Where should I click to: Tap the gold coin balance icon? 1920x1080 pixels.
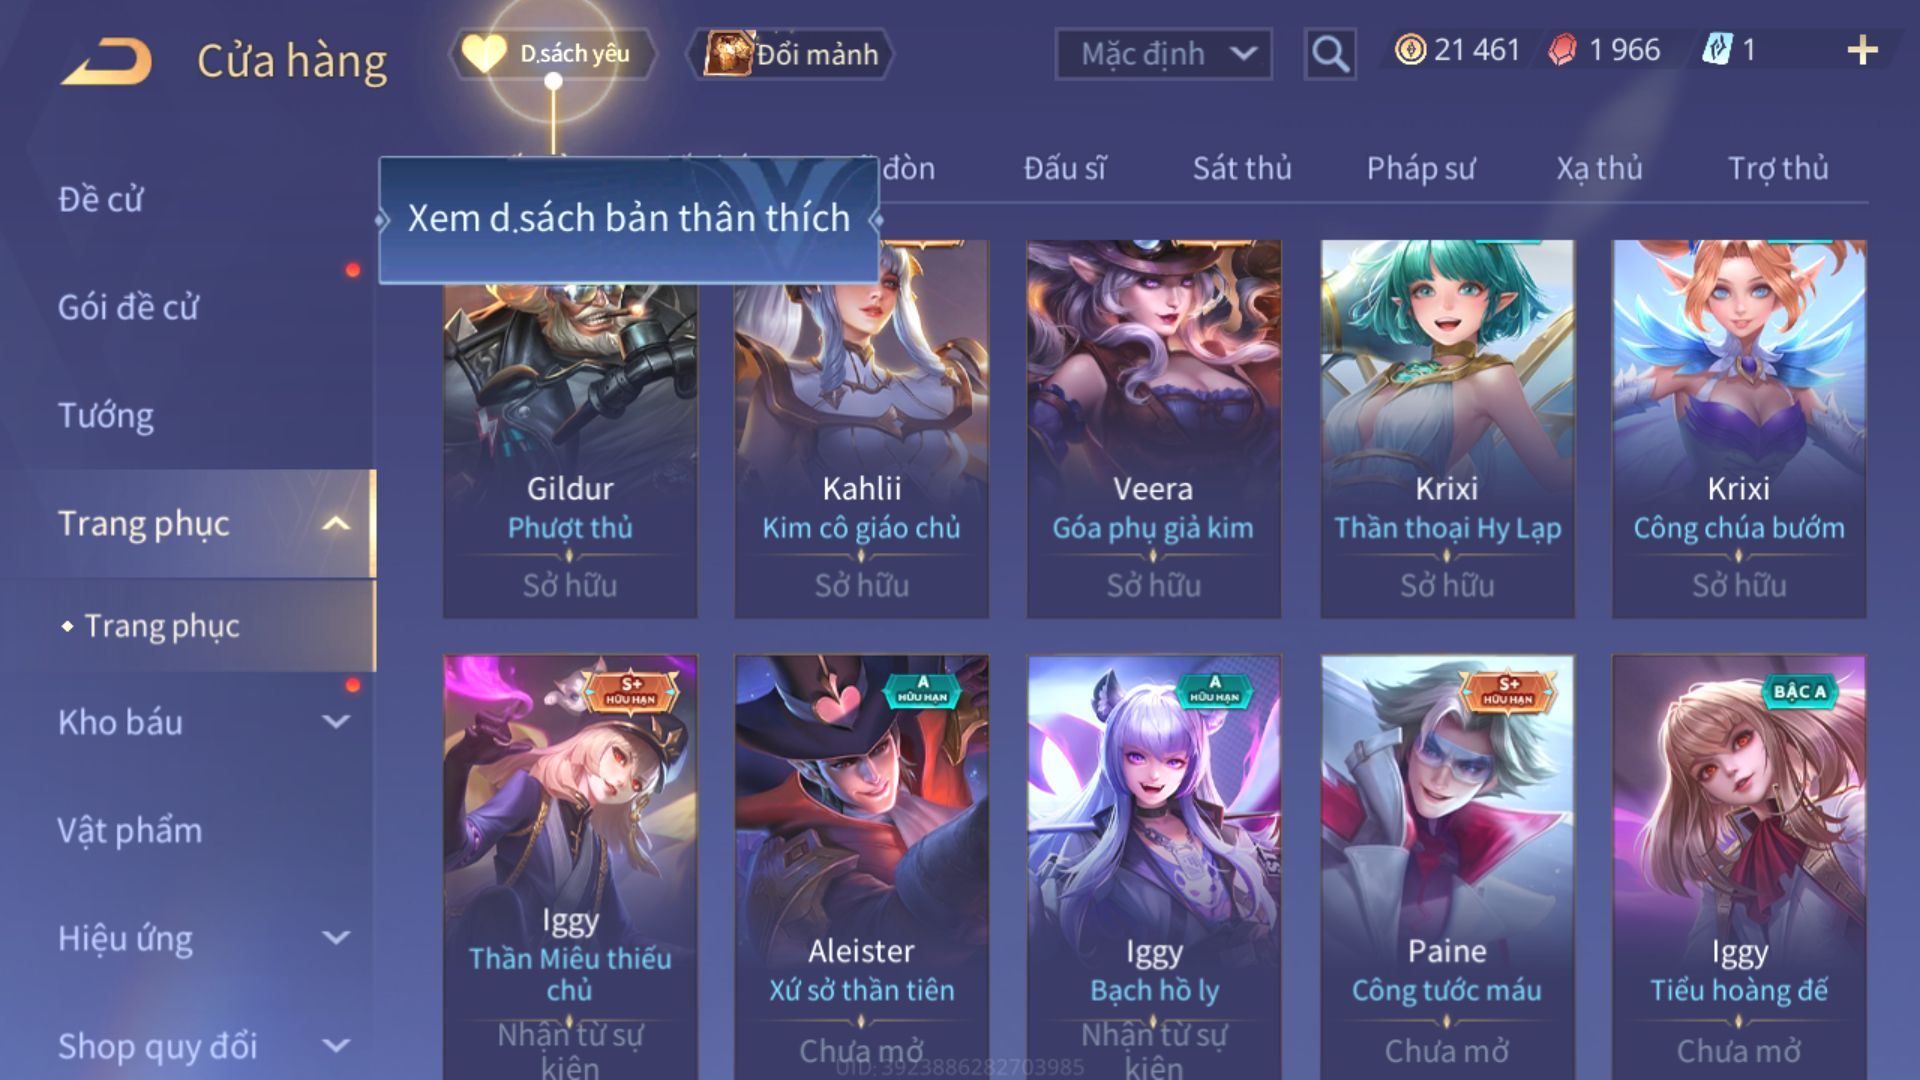(1410, 50)
